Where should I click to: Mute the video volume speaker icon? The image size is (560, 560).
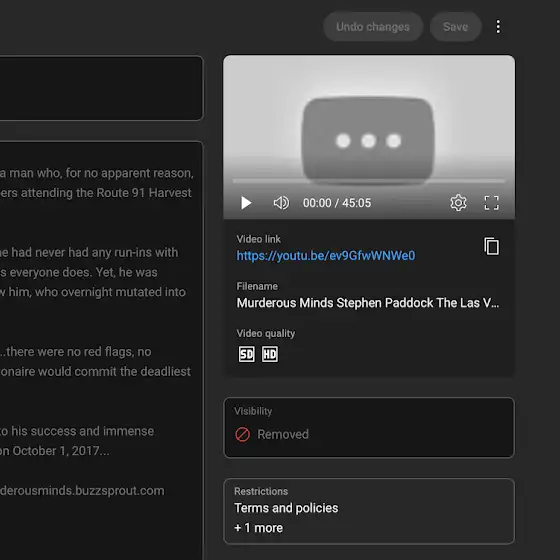281,203
